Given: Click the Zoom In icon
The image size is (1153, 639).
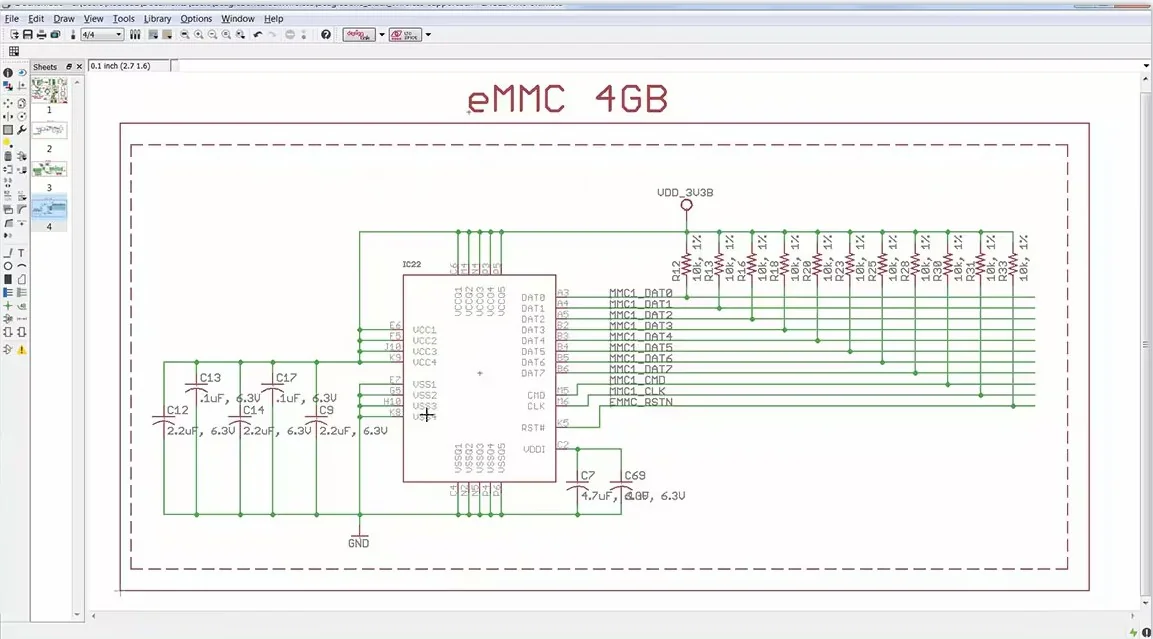Looking at the screenshot, I should [198, 34].
